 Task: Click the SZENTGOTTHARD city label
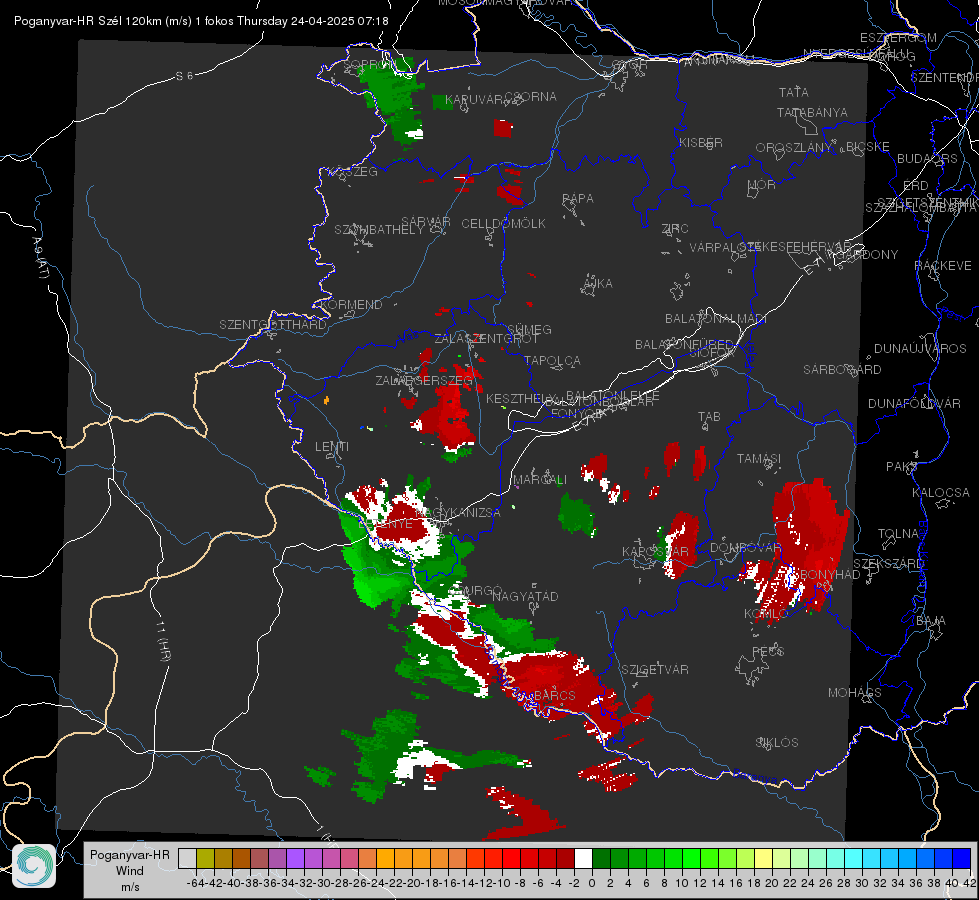pos(273,325)
